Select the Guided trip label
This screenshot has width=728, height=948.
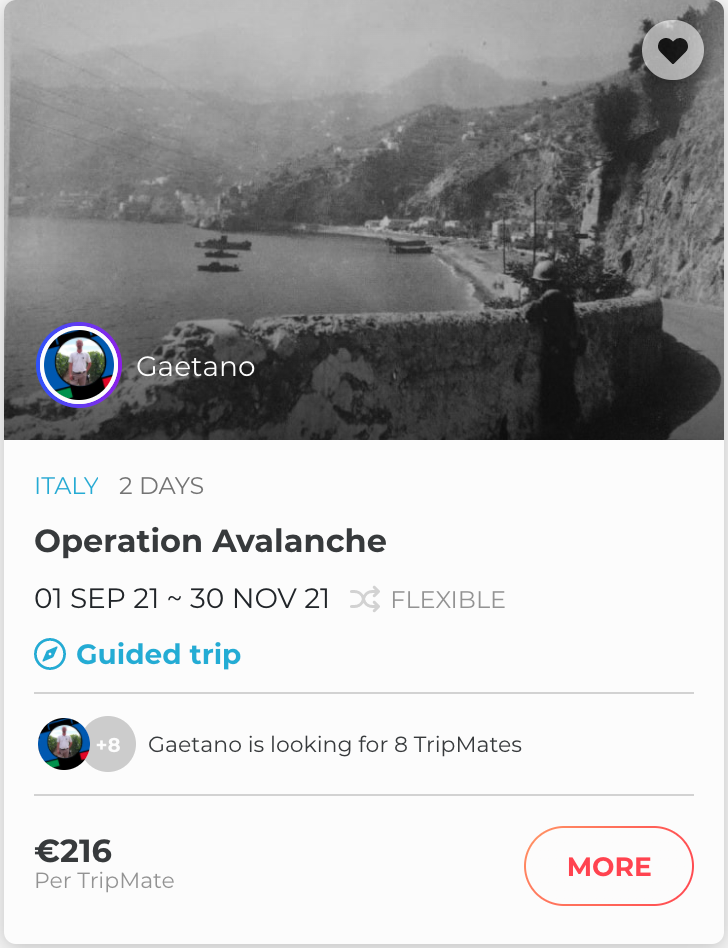click(x=159, y=655)
